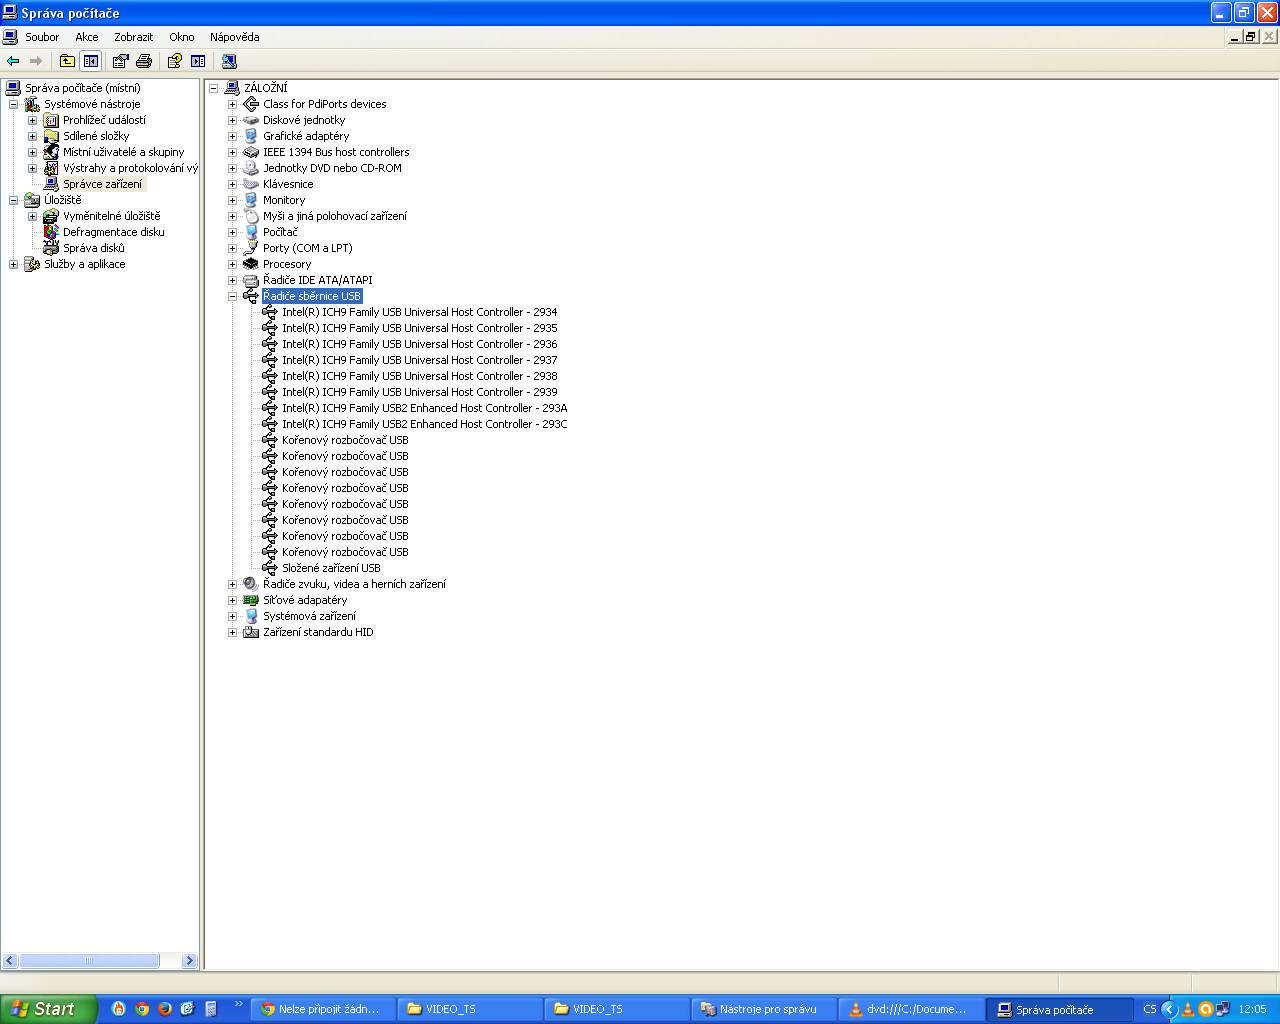Click the left pane horizontal scrollbar thumb
Screen dimensions: 1280x1024
tap(88, 961)
